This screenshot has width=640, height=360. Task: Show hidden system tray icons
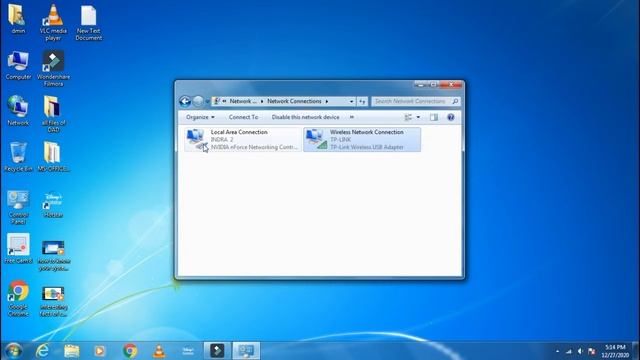tap(557, 351)
